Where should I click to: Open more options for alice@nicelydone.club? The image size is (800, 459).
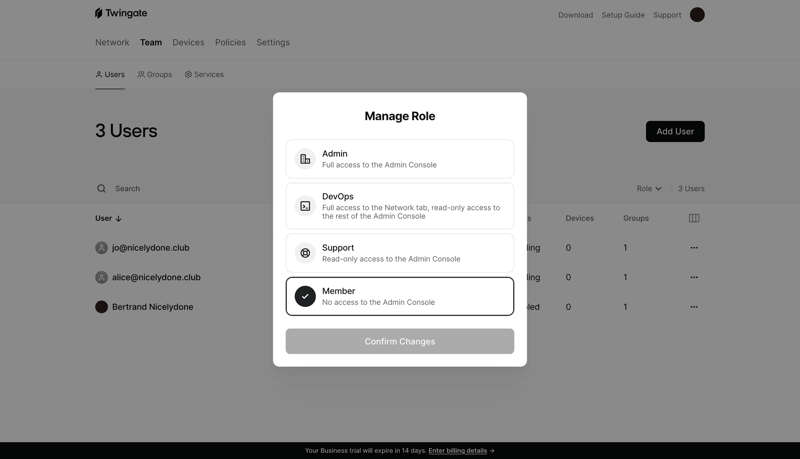click(694, 277)
